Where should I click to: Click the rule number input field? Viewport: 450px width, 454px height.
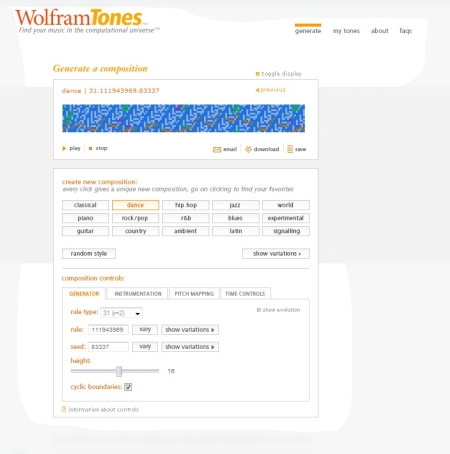click(108, 330)
